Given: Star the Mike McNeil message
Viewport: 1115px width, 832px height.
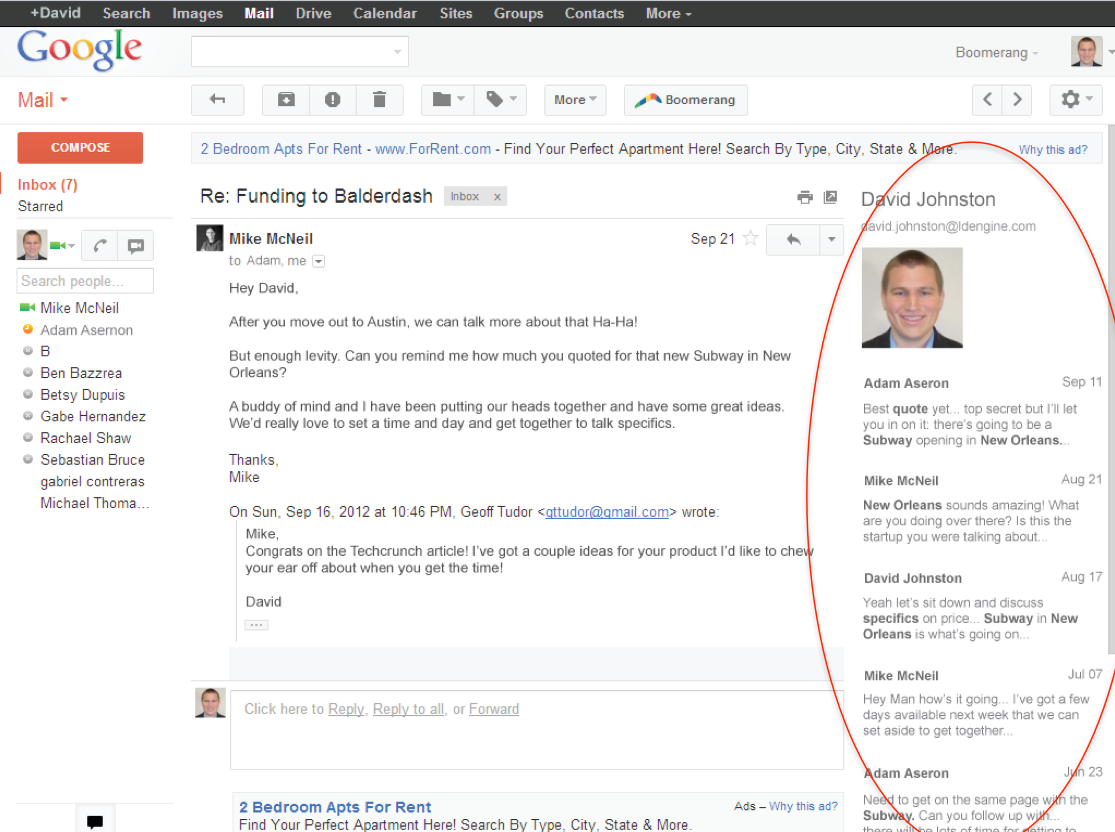Looking at the screenshot, I should tap(750, 238).
